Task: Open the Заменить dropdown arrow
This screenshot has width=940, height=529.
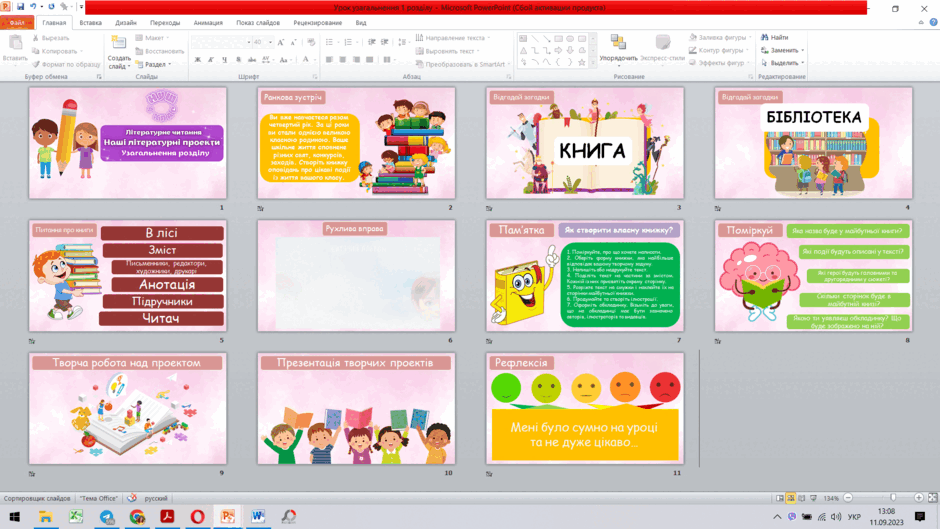Action: click(803, 50)
